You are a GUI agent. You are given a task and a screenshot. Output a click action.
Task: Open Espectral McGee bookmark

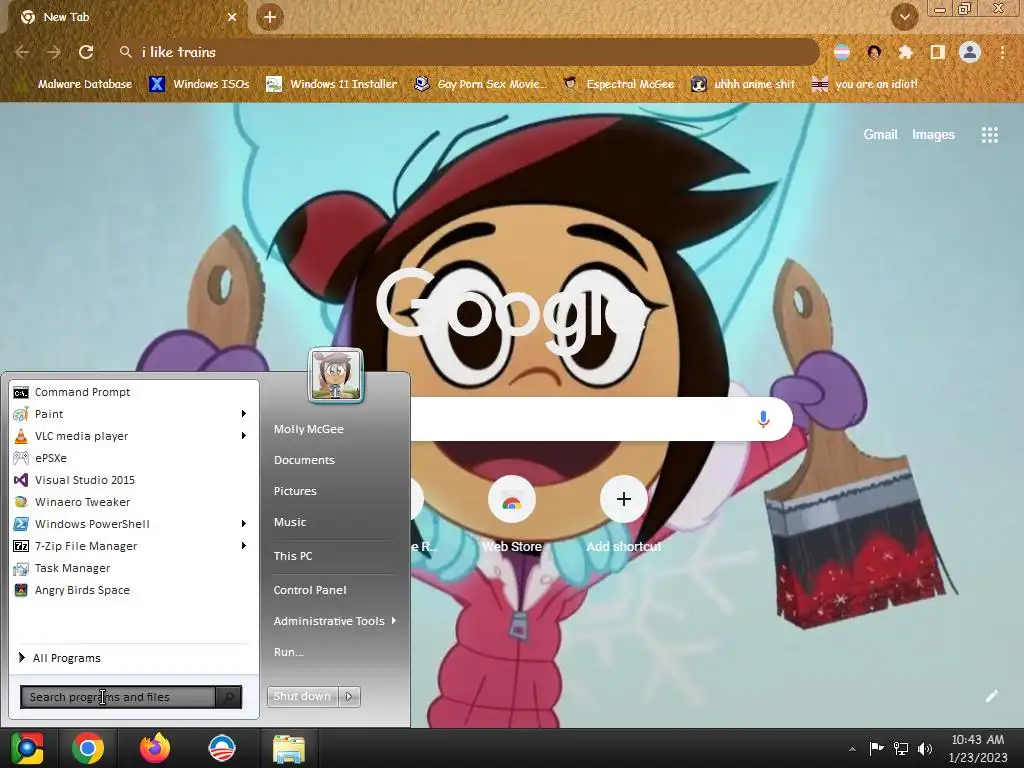[x=619, y=84]
